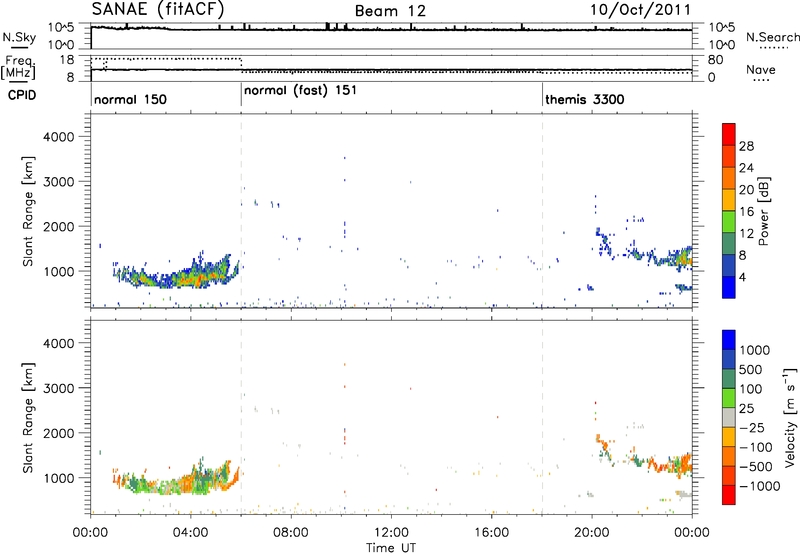Click the 08:00 time tick label
The image size is (800, 554).
(291, 533)
